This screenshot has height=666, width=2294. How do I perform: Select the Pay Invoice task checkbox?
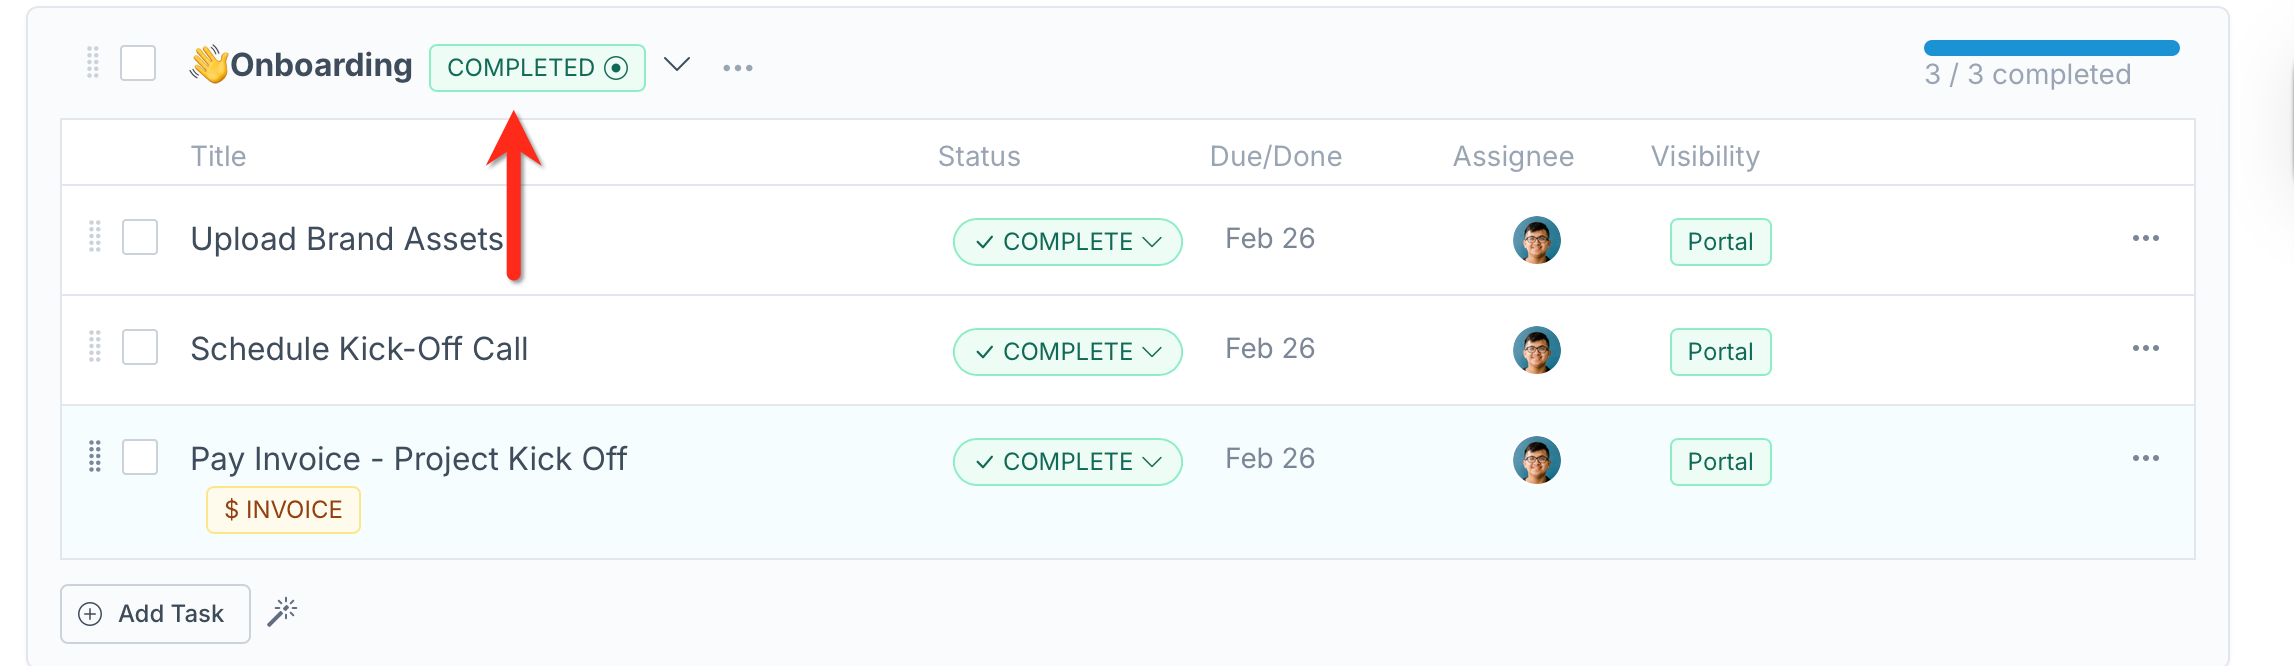pos(140,458)
